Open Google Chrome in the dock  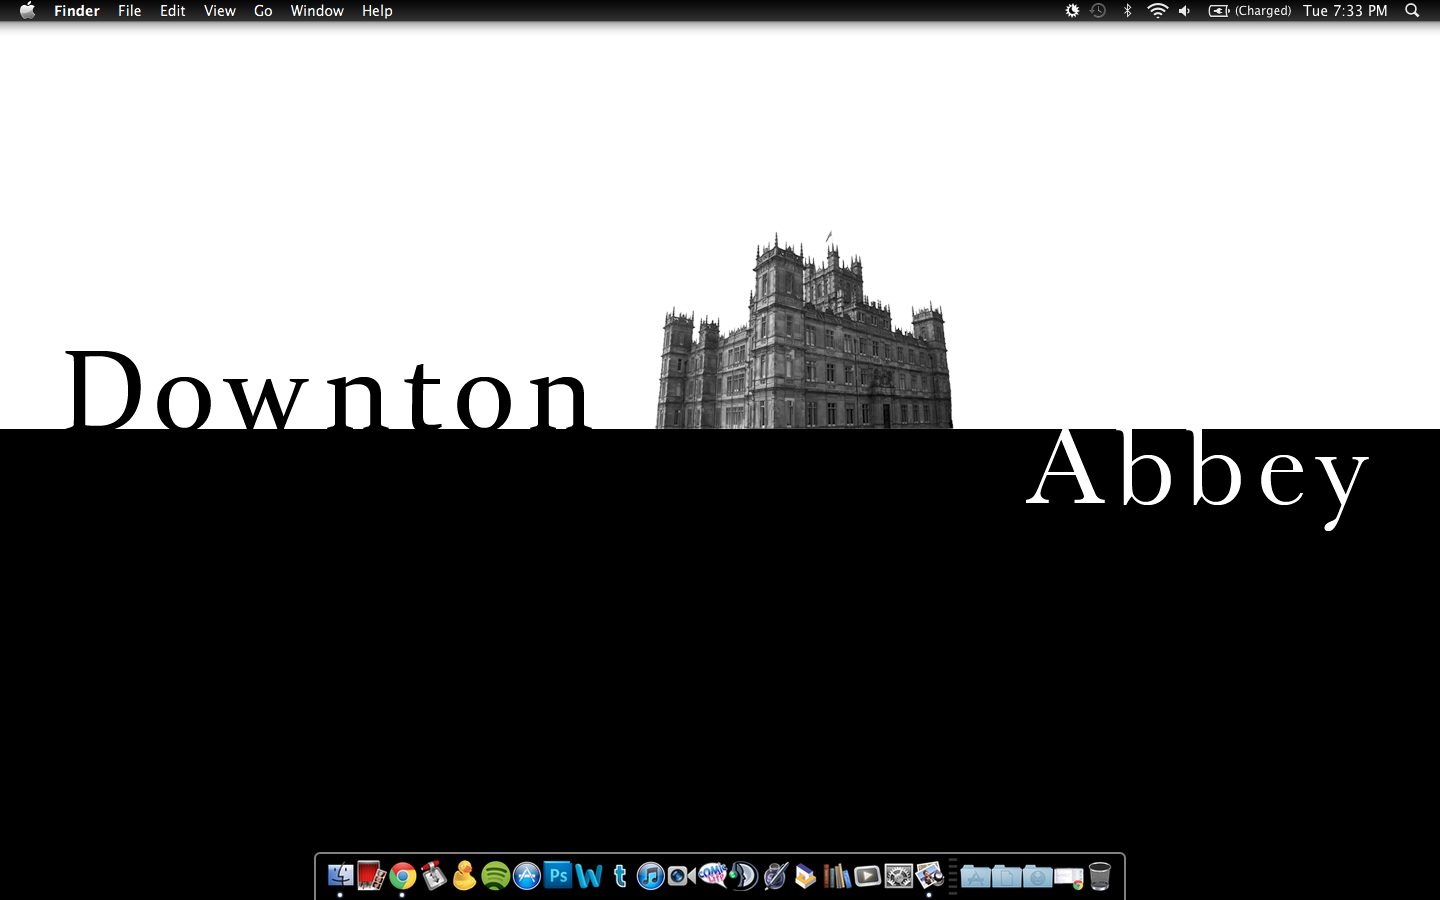point(402,876)
